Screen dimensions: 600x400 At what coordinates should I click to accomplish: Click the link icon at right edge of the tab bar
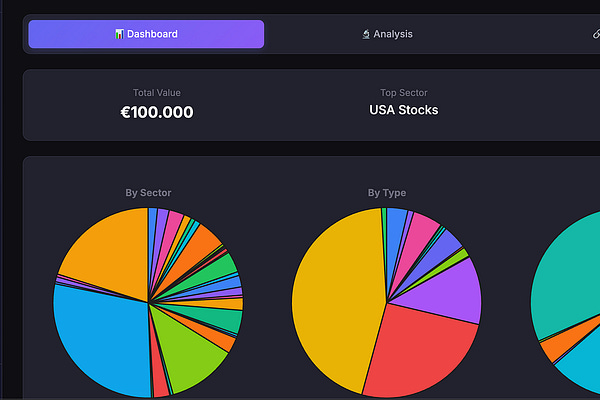tap(596, 34)
